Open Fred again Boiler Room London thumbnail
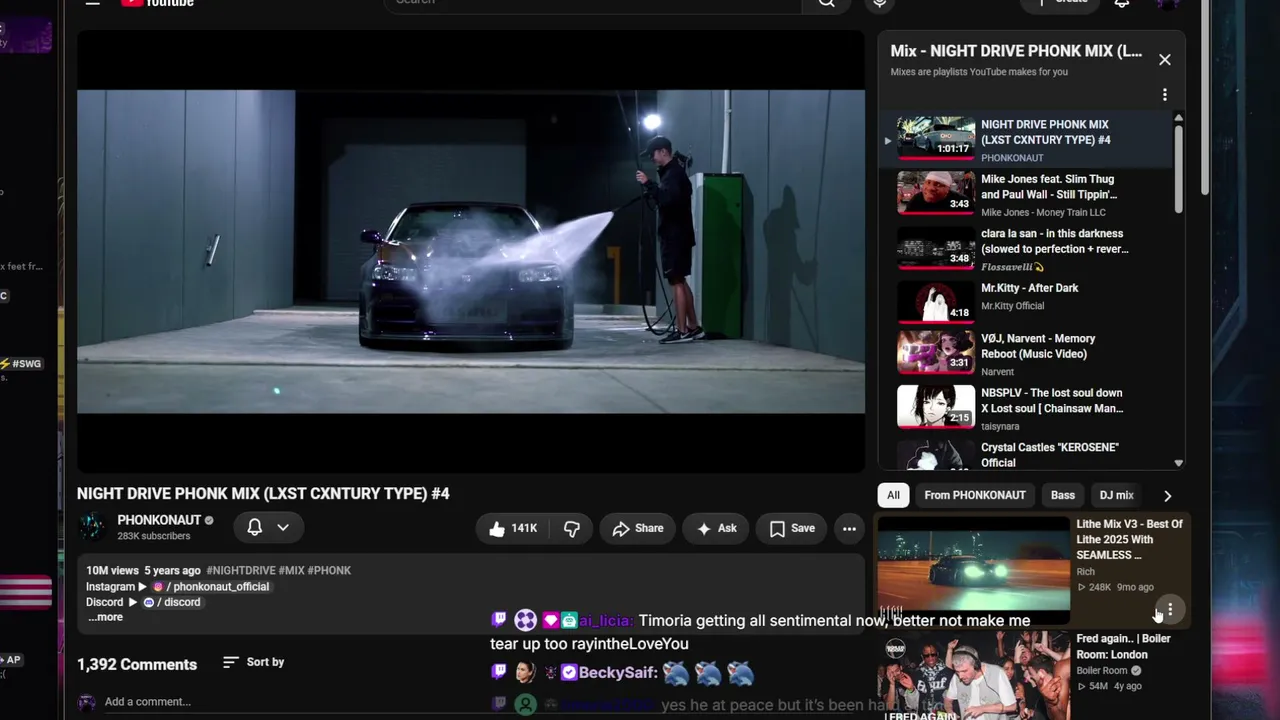Image resolution: width=1280 pixels, height=720 pixels. tap(974, 676)
